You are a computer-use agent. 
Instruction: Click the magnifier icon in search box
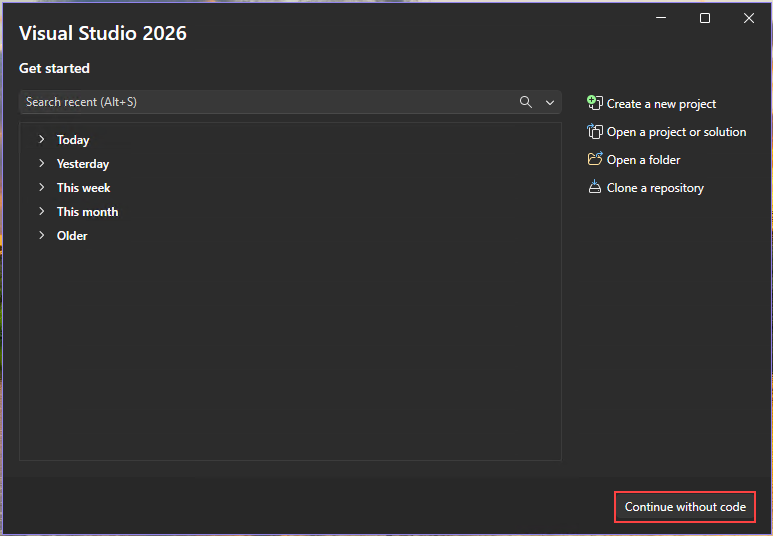[x=526, y=102]
